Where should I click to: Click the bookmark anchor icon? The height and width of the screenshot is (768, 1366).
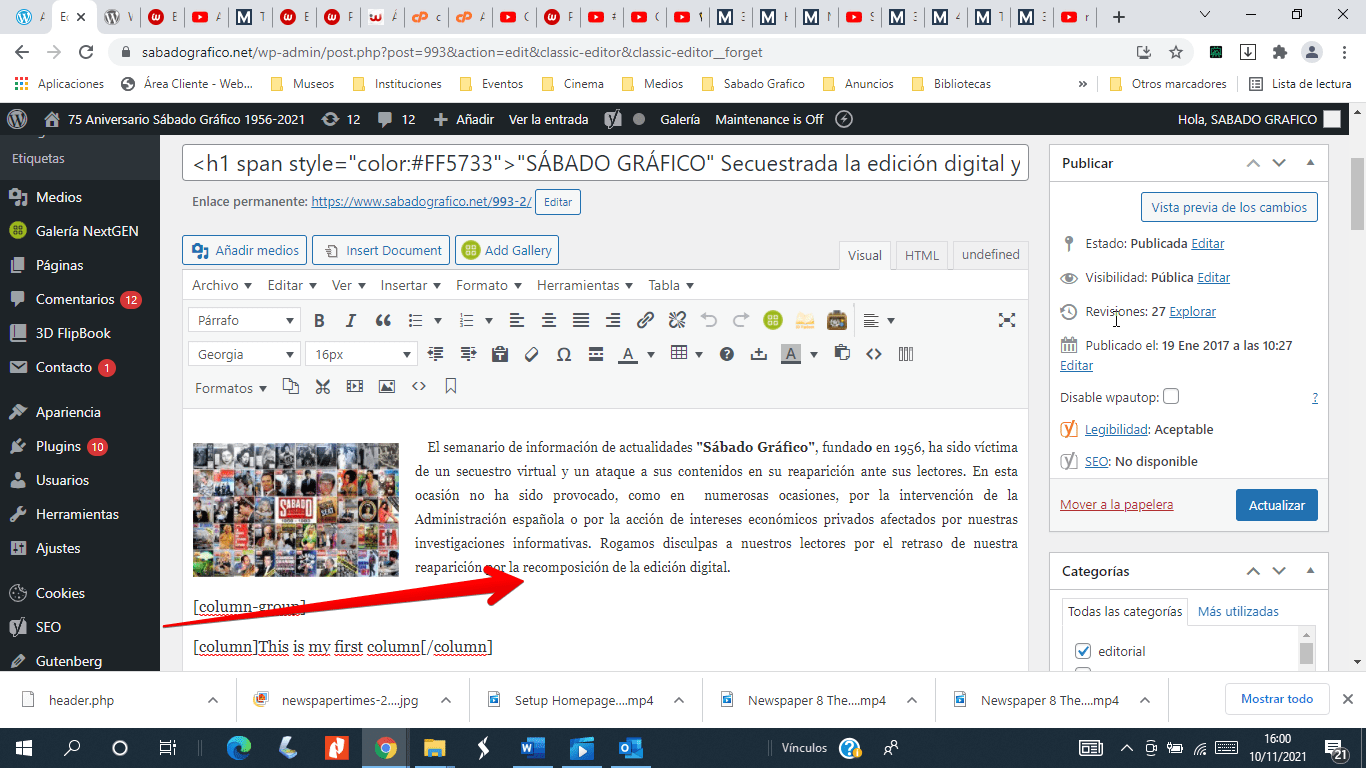(x=451, y=387)
